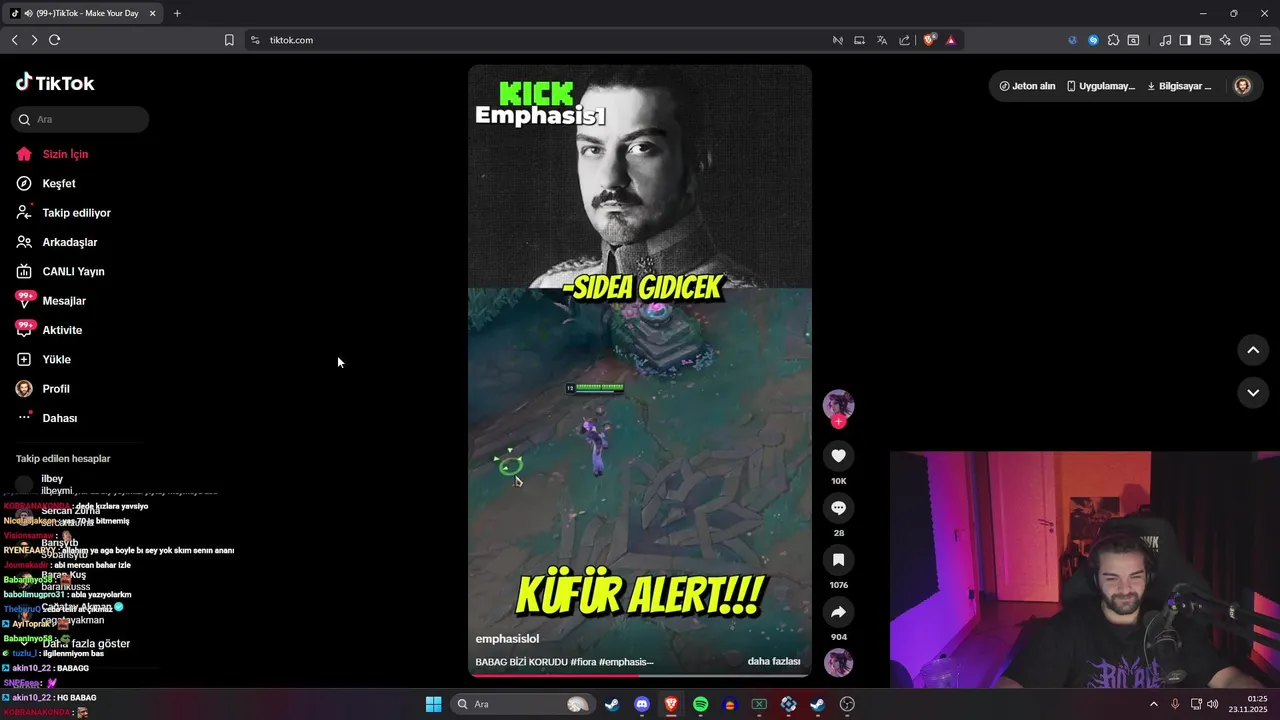Open the Brave Shields lion icon
1280x720 pixels.
click(x=930, y=40)
